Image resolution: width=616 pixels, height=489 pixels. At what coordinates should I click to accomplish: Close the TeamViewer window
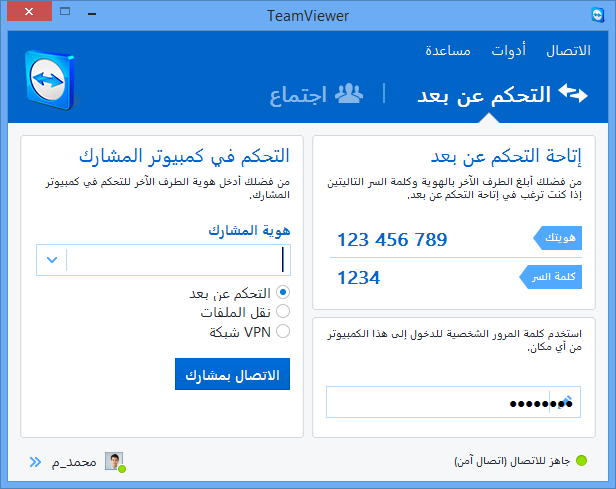pyautogui.click(x=29, y=11)
